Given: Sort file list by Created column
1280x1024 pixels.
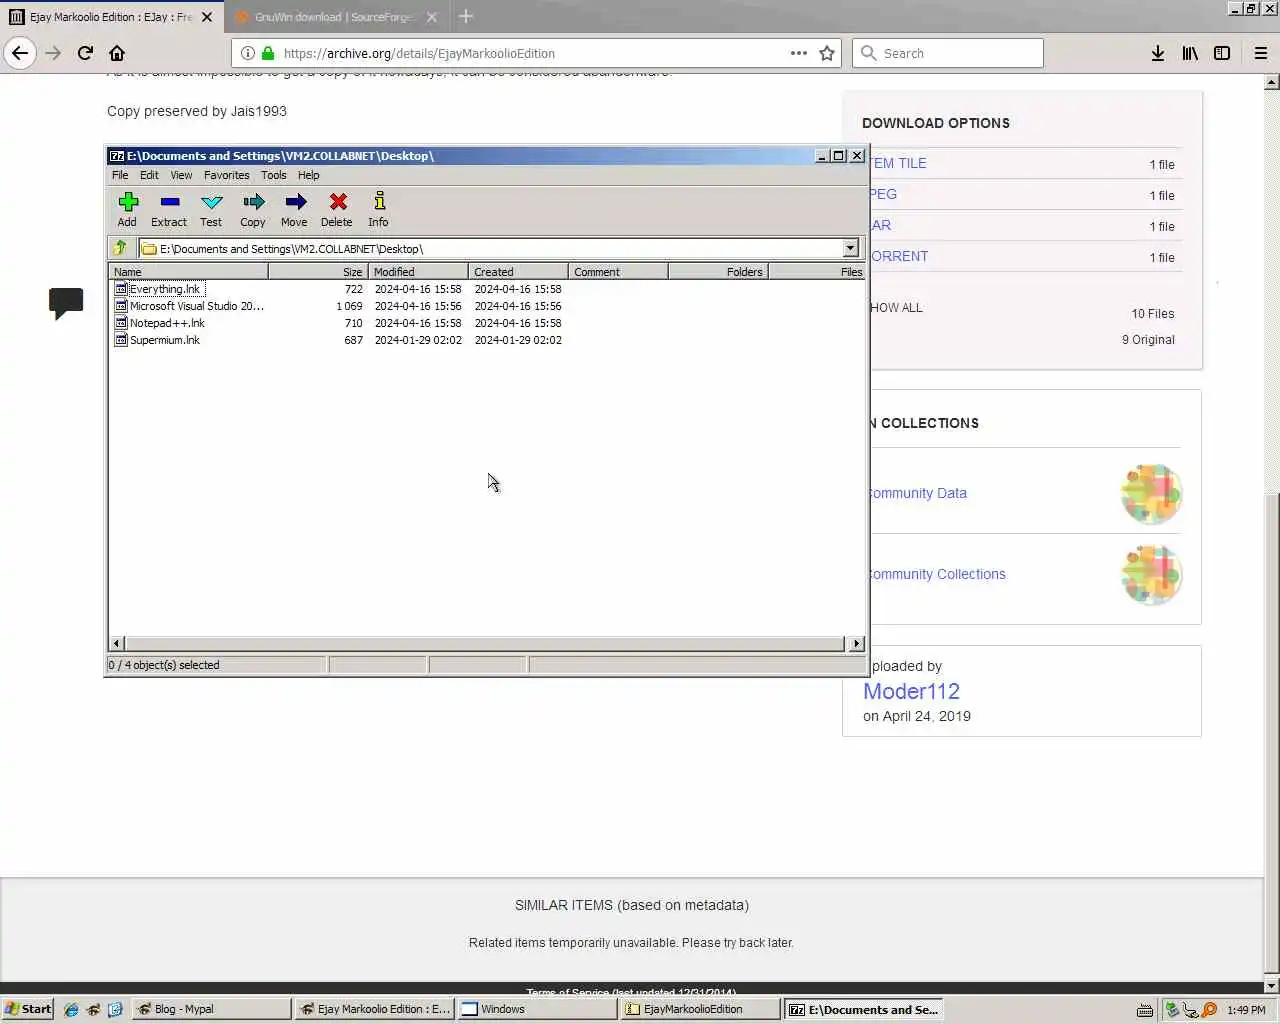Looking at the screenshot, I should 518,272.
